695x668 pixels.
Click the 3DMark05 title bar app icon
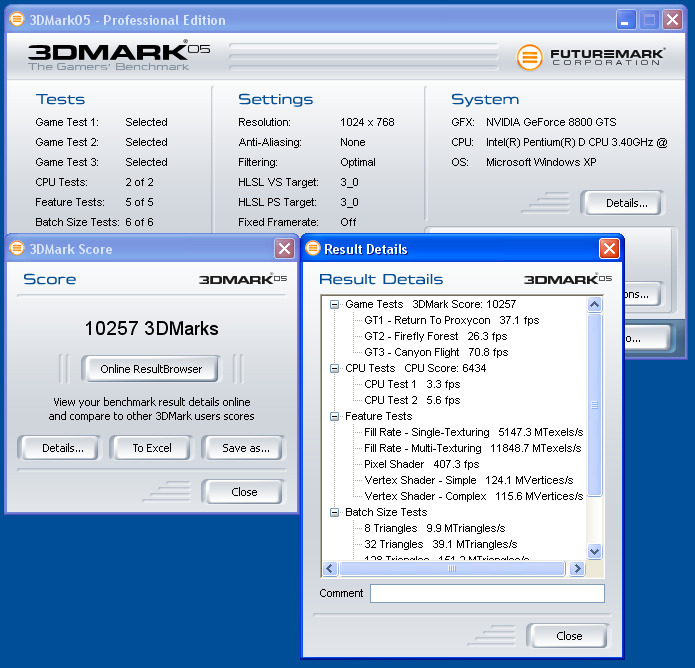tap(17, 20)
